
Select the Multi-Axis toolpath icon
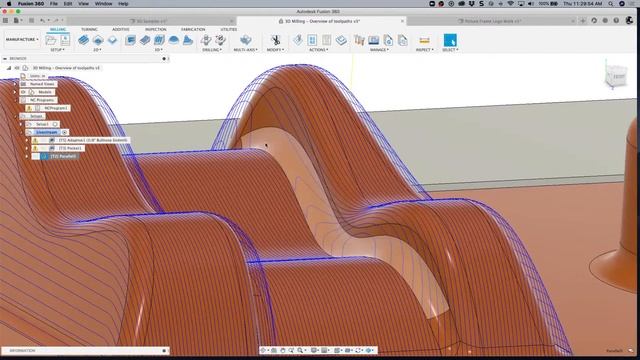point(245,40)
